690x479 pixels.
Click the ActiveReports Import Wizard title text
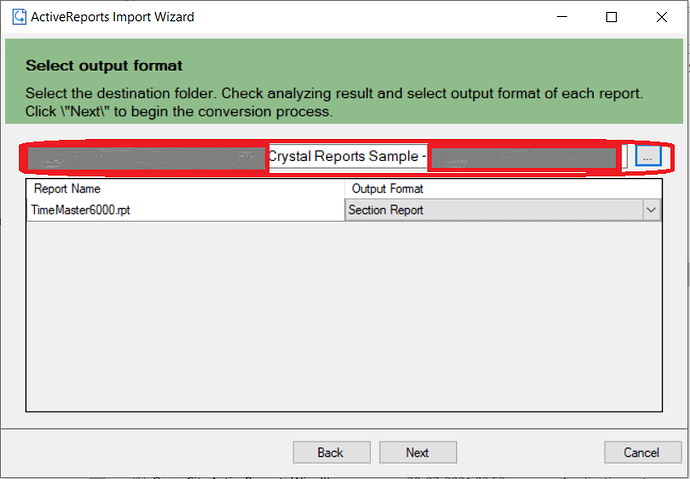pyautogui.click(x=112, y=17)
